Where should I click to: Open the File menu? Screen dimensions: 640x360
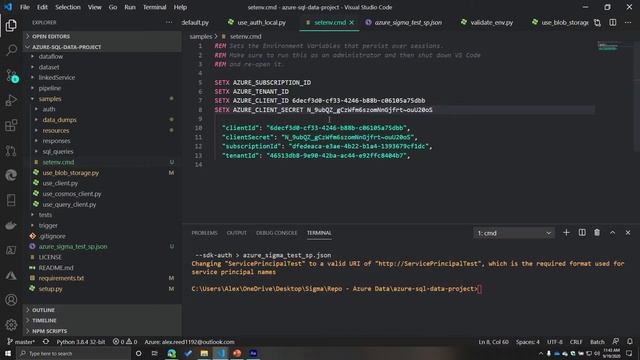click(24, 7)
